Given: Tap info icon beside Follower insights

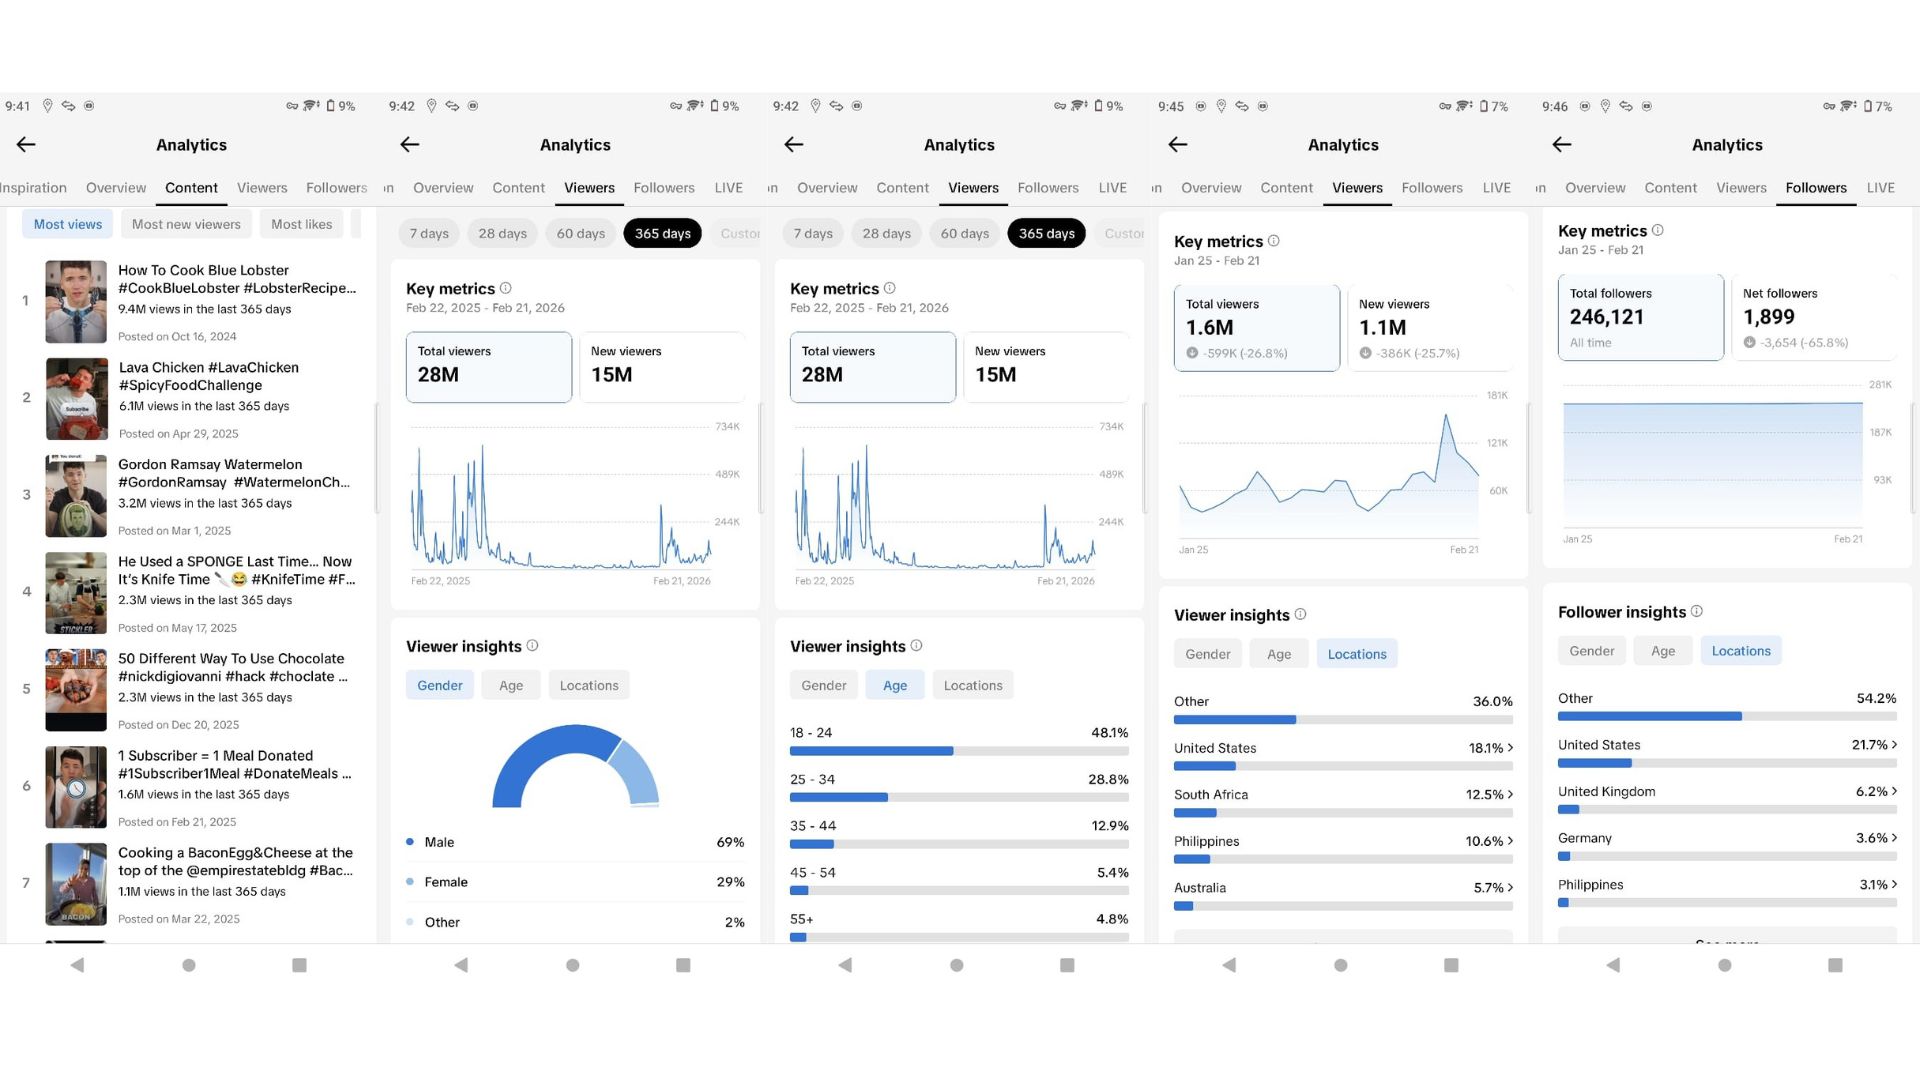Looking at the screenshot, I should pos(1697,611).
